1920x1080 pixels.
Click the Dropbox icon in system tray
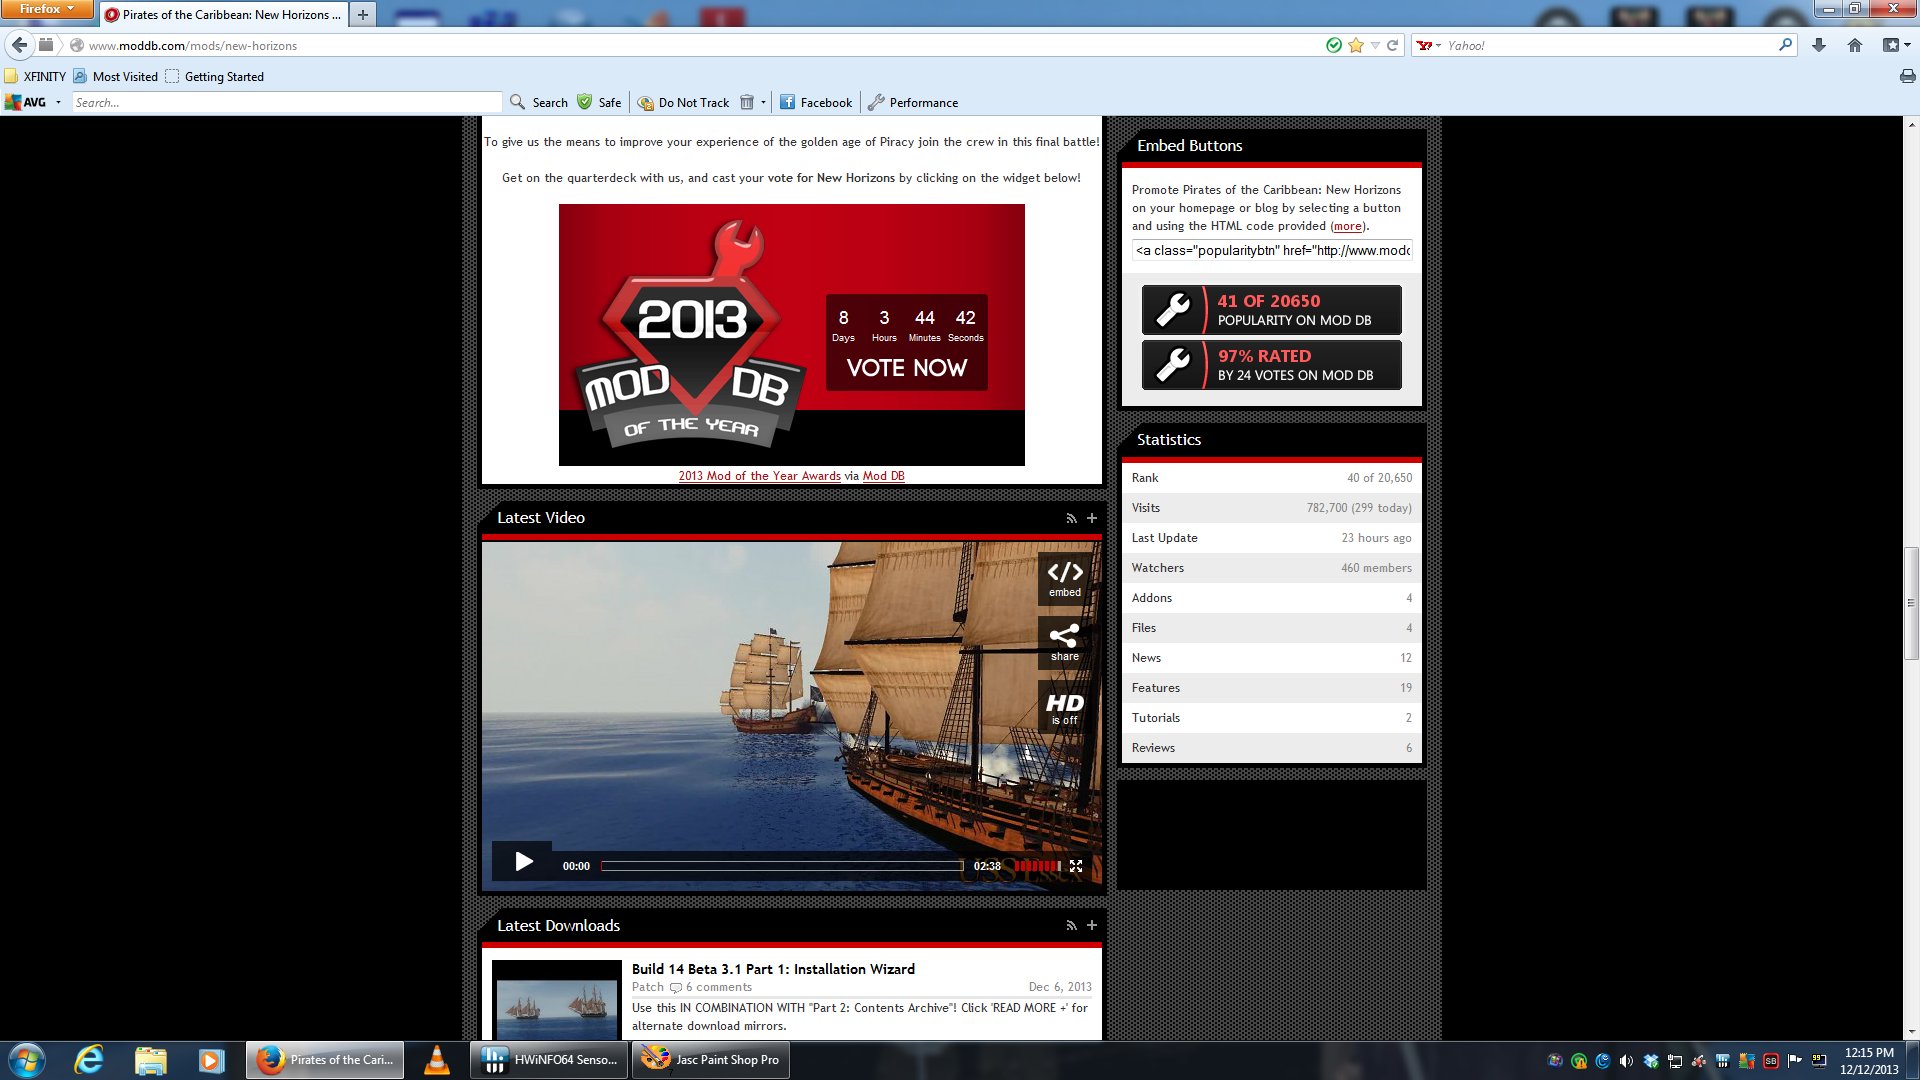point(1651,1061)
